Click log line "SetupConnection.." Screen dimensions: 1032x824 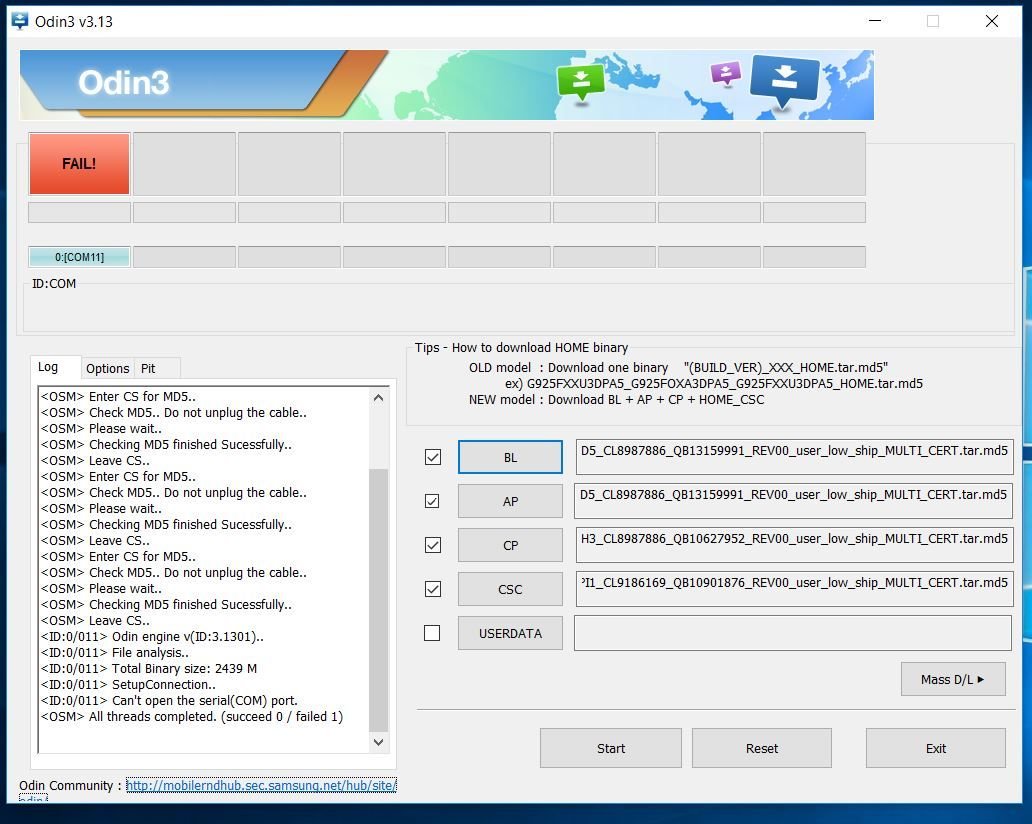tap(128, 684)
